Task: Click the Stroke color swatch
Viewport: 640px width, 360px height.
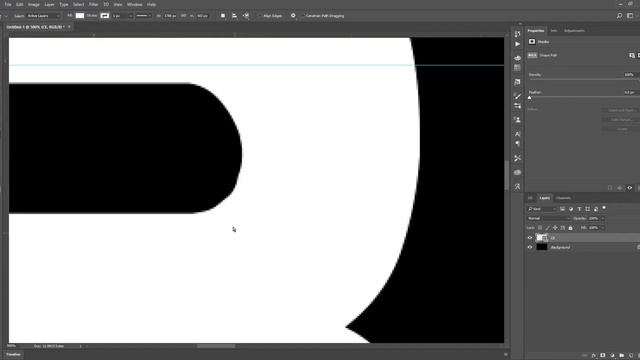Action: point(105,16)
